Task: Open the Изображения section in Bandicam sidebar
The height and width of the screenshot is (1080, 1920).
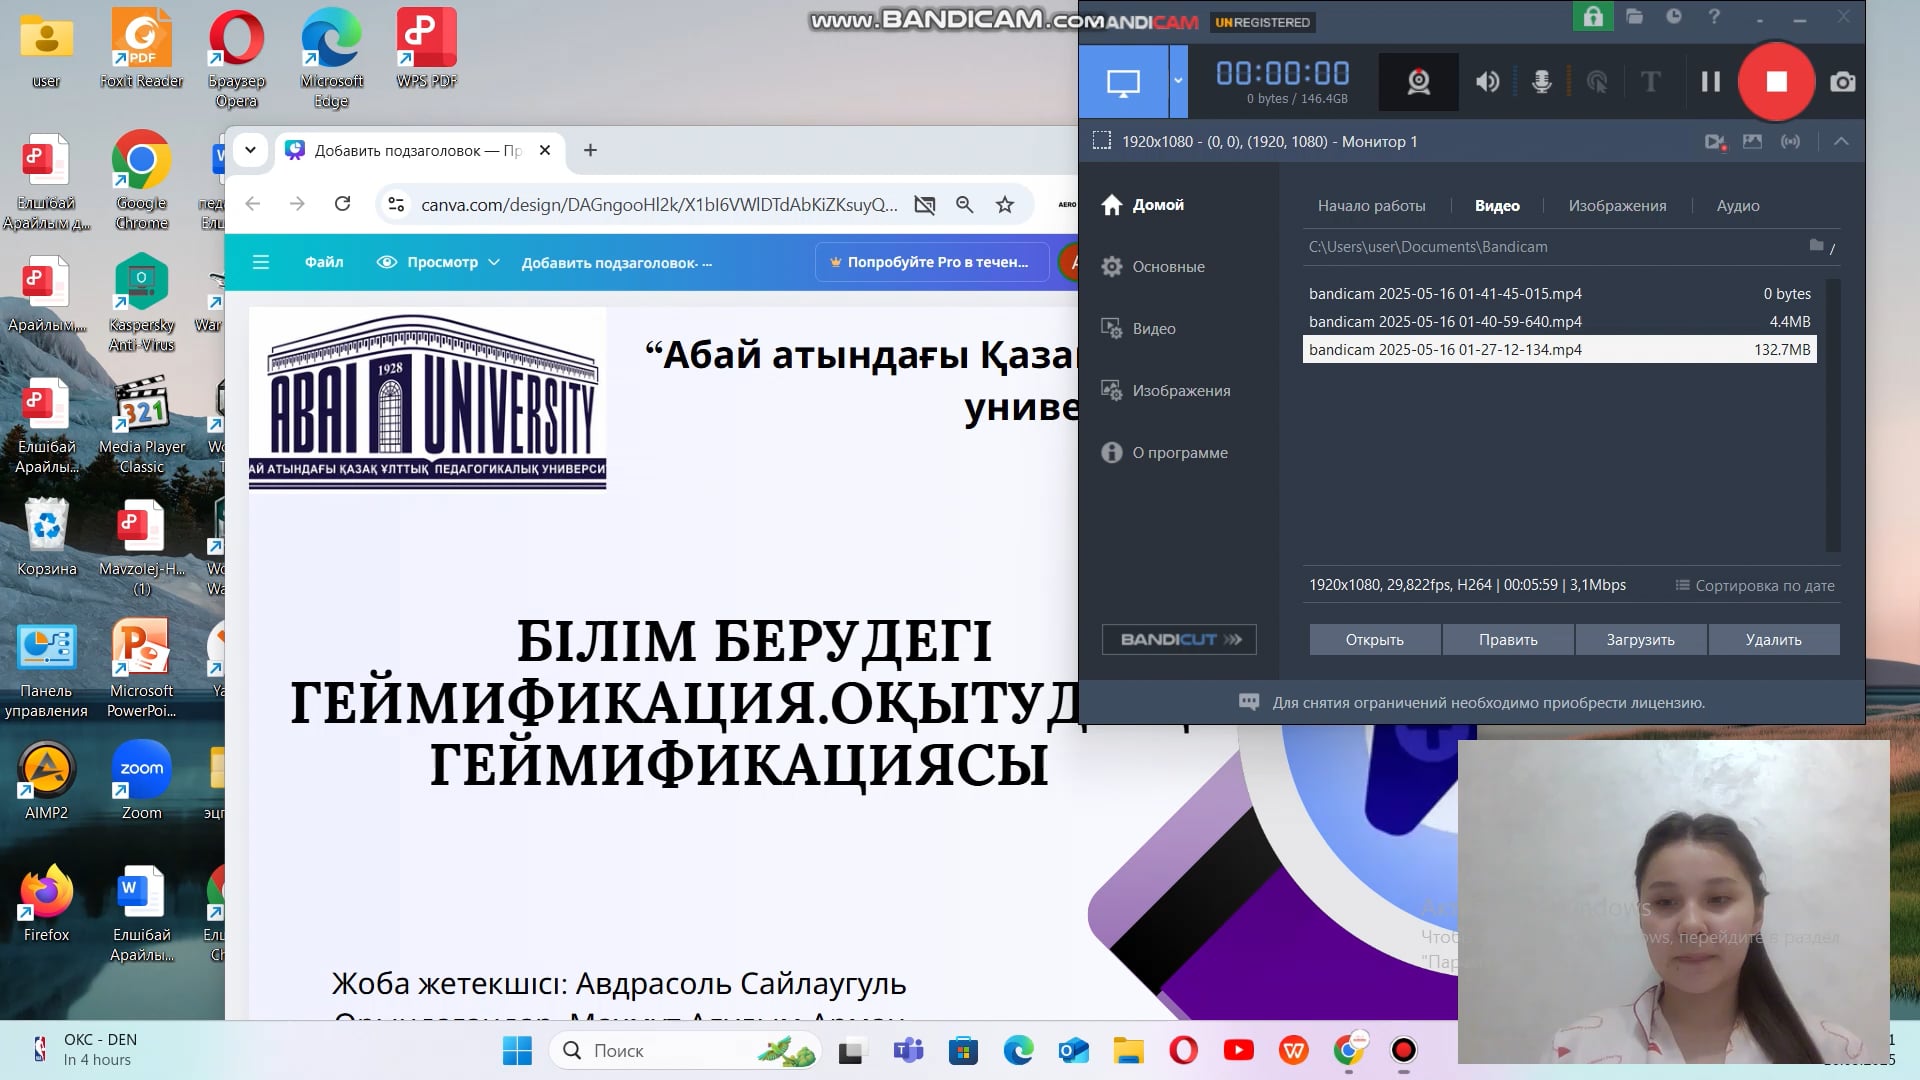Action: pyautogui.click(x=1181, y=390)
